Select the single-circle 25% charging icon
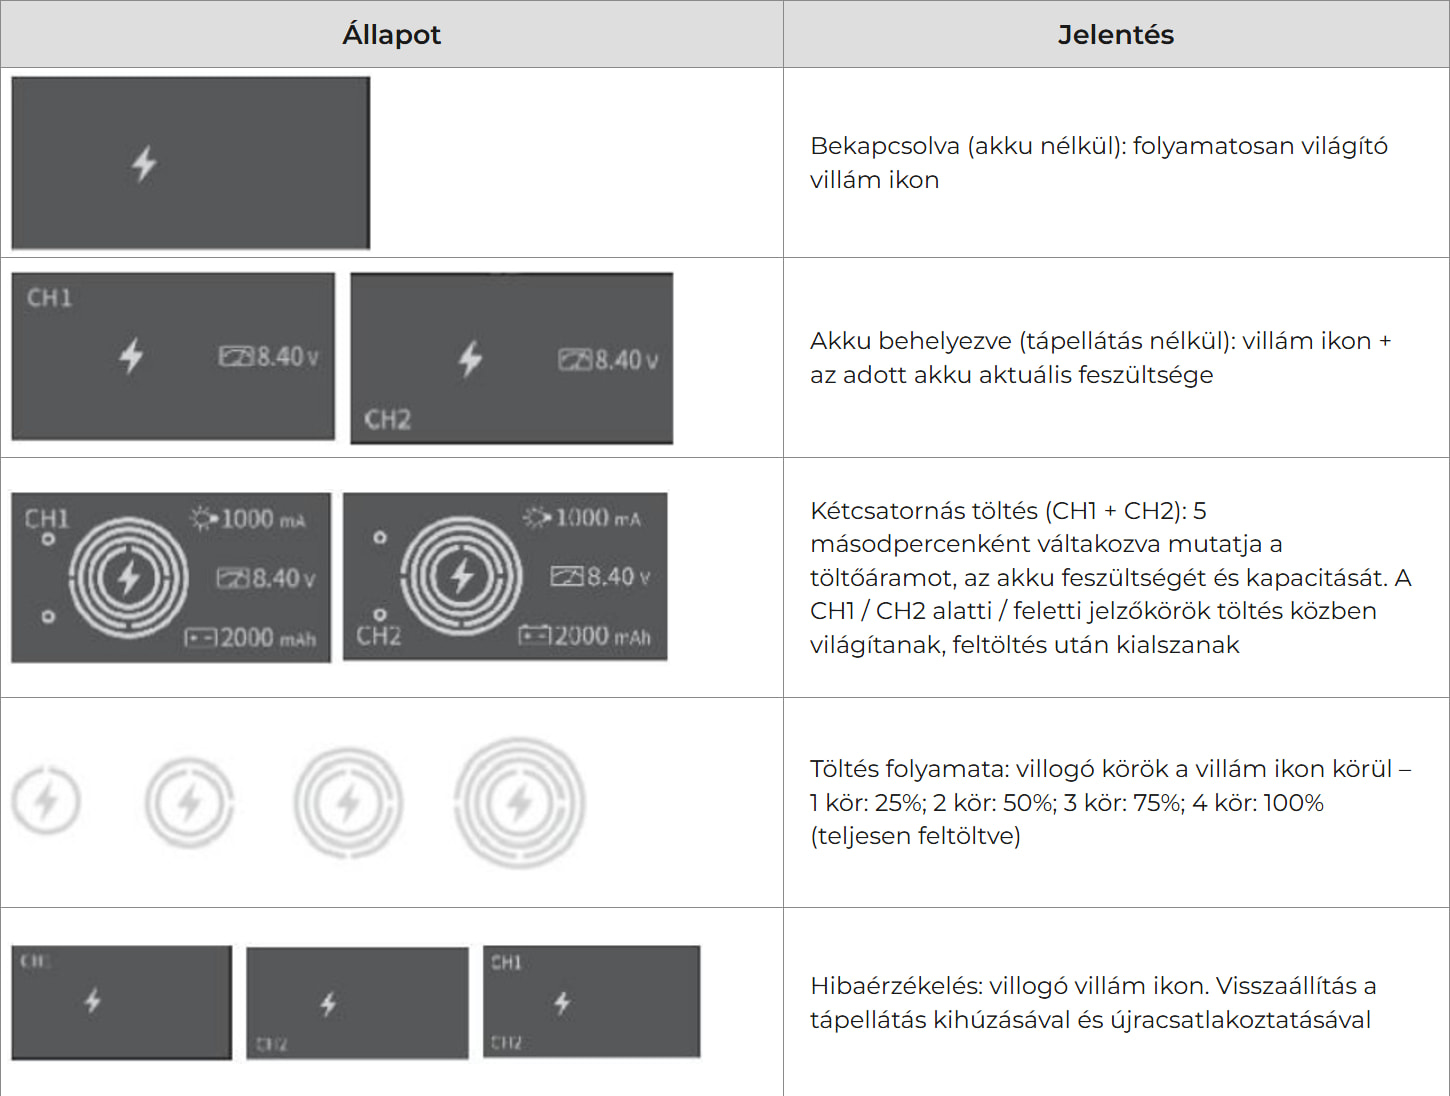Viewport: 1450px width, 1096px height. tap(46, 801)
